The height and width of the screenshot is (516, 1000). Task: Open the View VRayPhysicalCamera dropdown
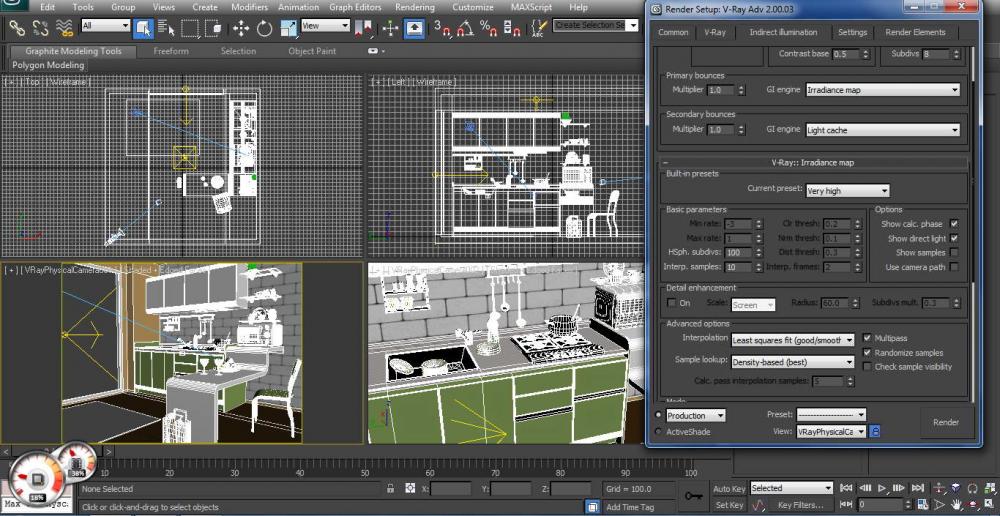click(832, 432)
